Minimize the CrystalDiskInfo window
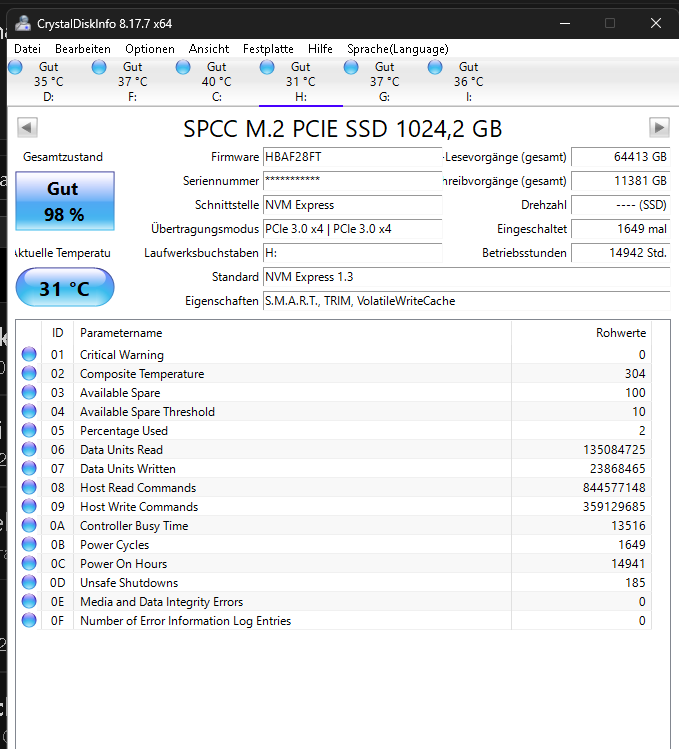 coord(565,23)
